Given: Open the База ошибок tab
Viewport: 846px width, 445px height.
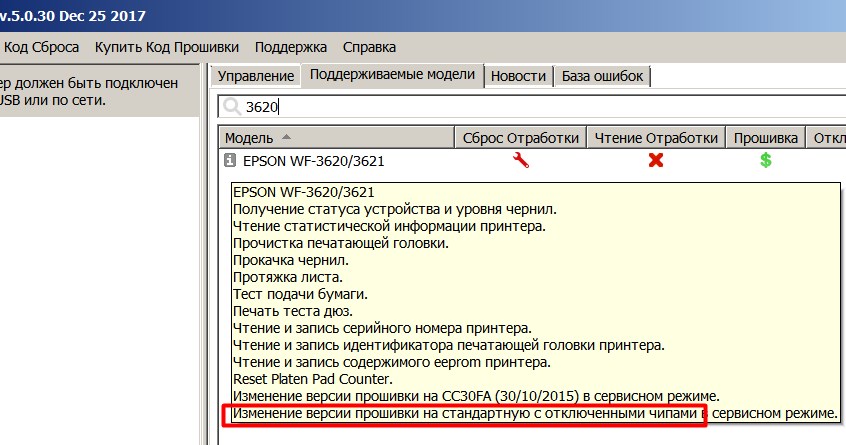Looking at the screenshot, I should pos(602,76).
